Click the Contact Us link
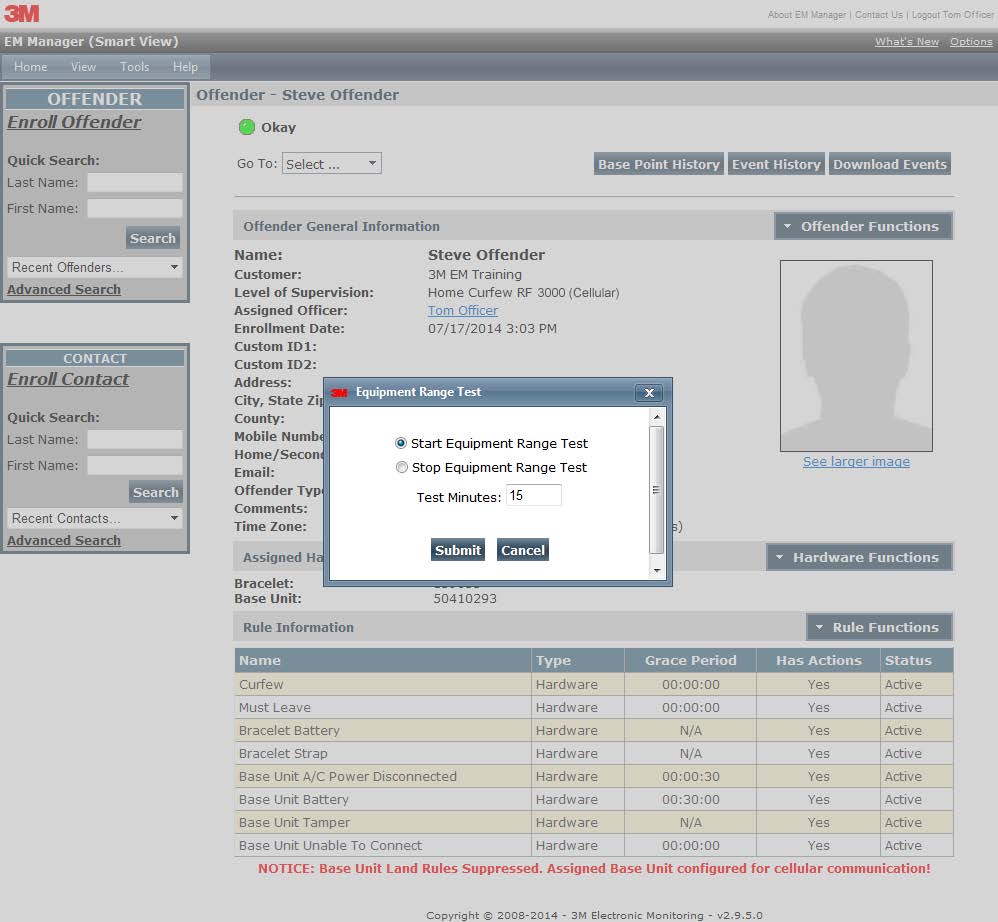 (x=878, y=15)
